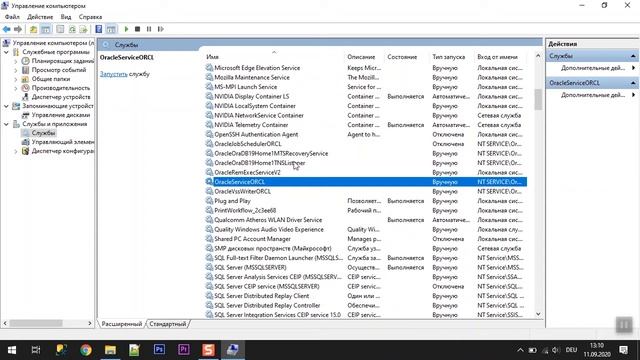Select Управление дисками in the tree
Viewport: 640px width, 360px height.
[x=61, y=115]
